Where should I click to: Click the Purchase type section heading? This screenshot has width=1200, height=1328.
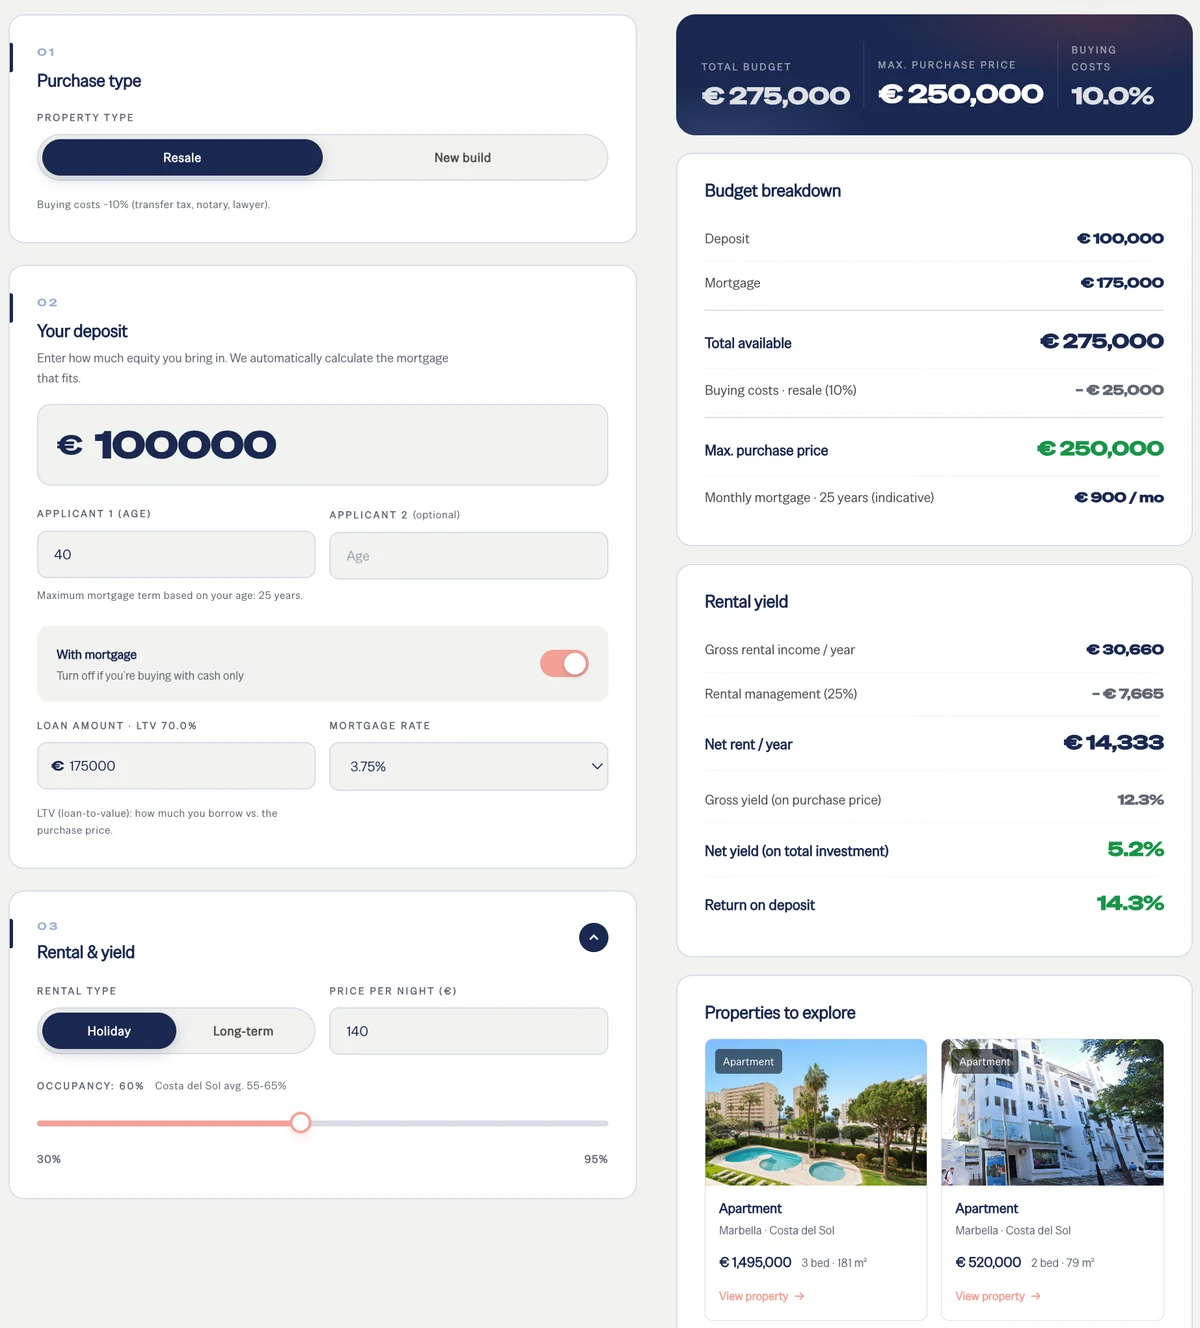tap(89, 81)
